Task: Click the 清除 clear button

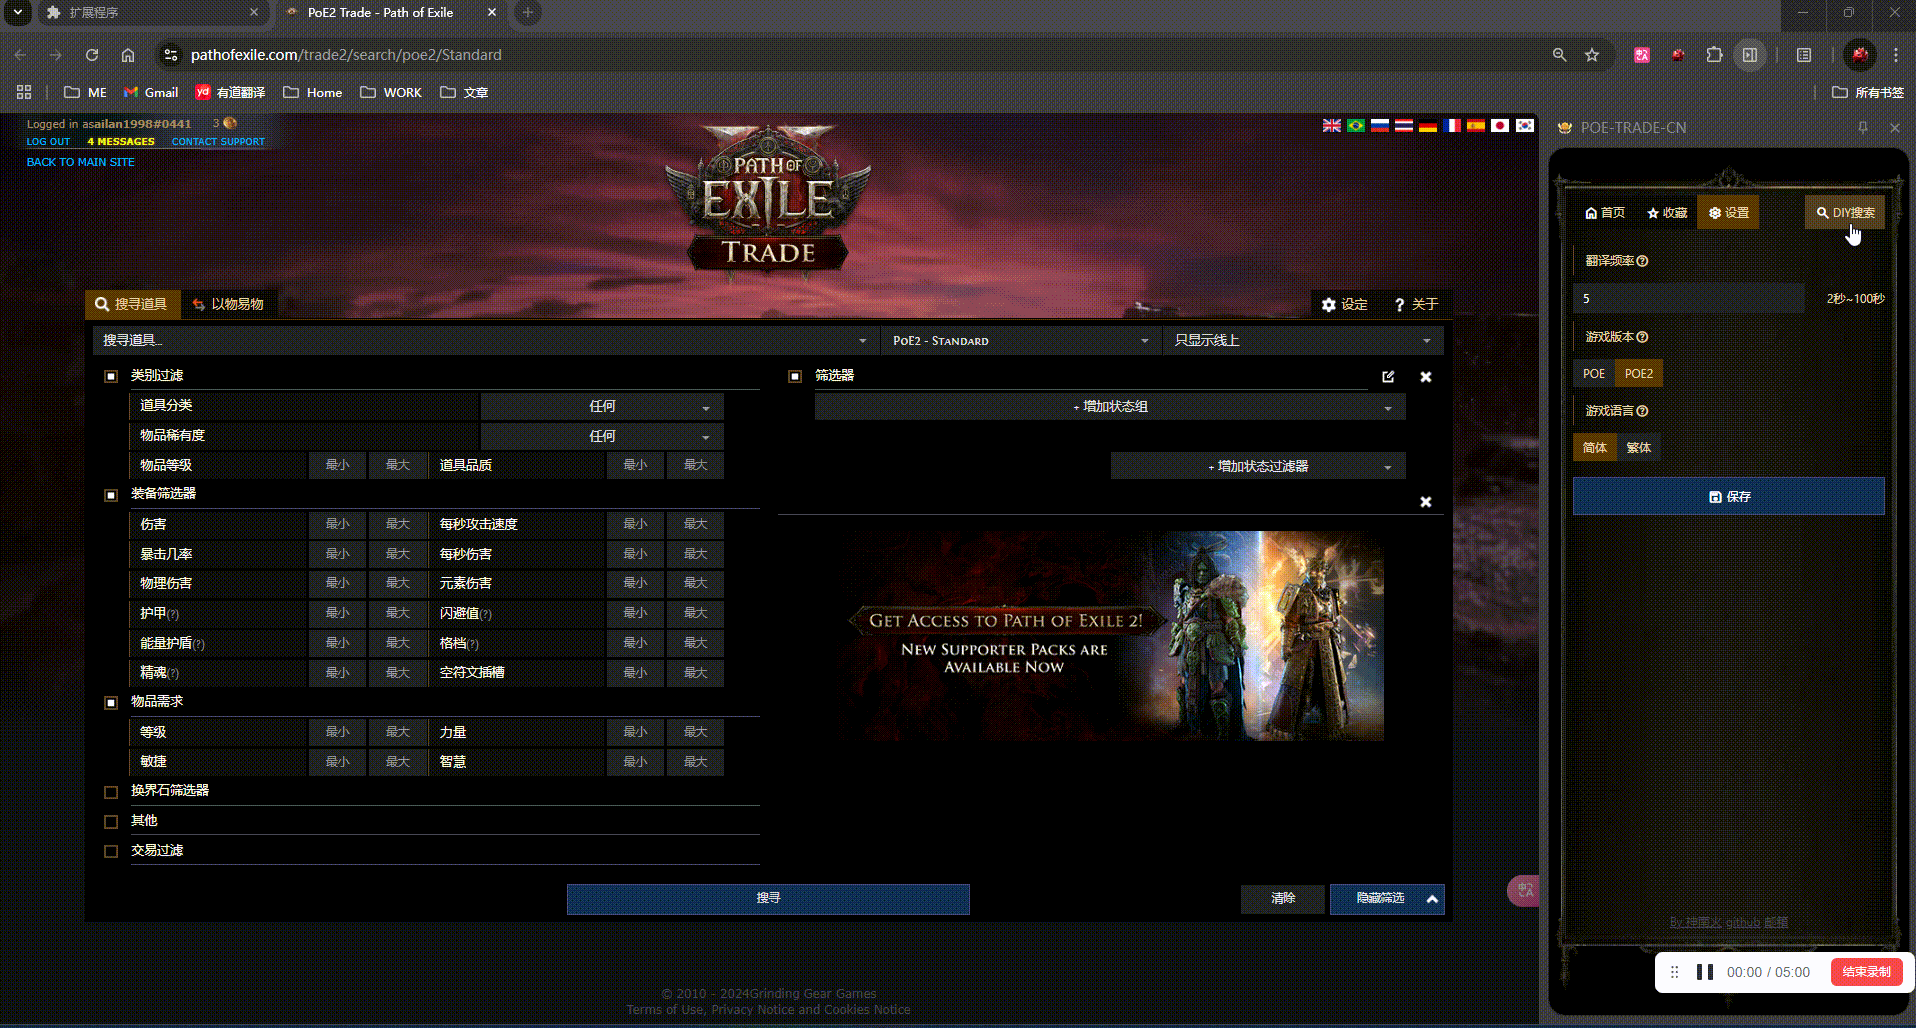Action: click(1283, 899)
